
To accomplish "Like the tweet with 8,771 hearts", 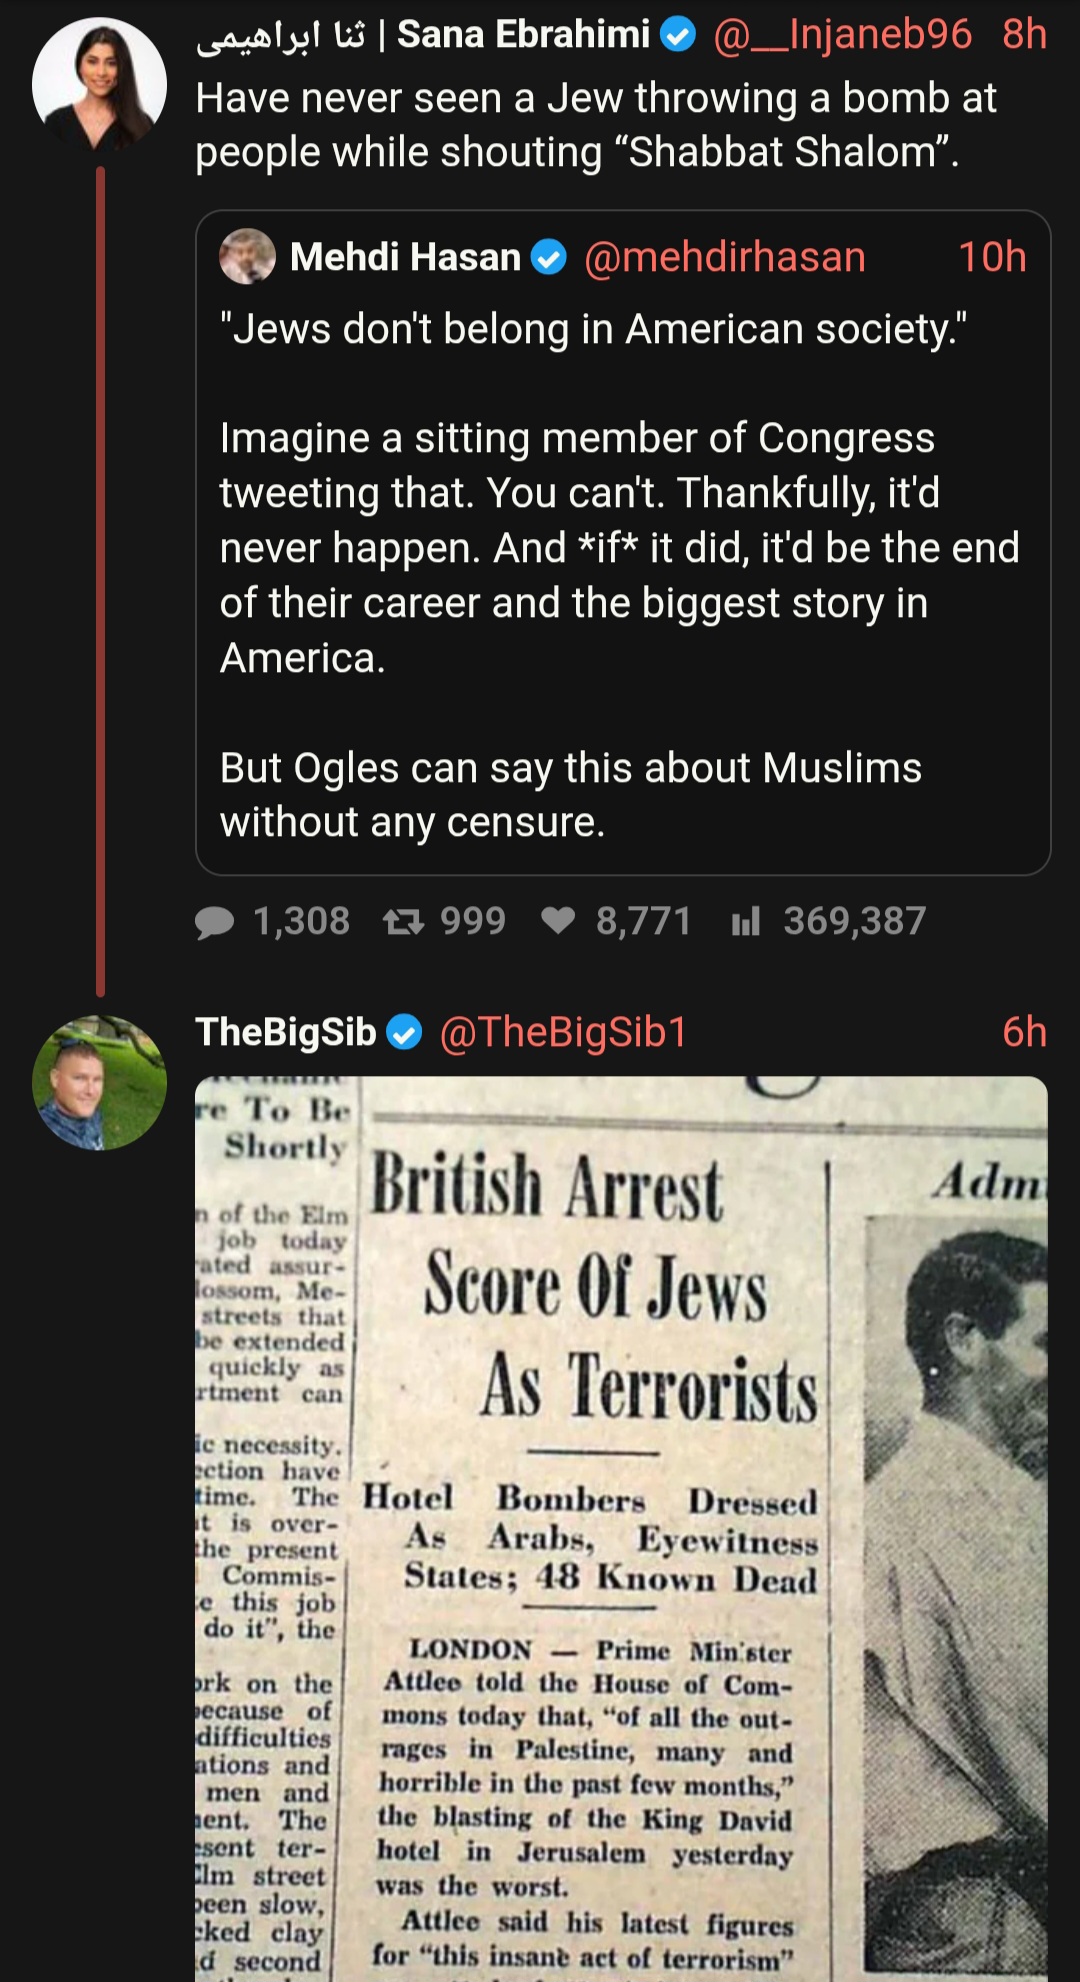I will pyautogui.click(x=558, y=920).
